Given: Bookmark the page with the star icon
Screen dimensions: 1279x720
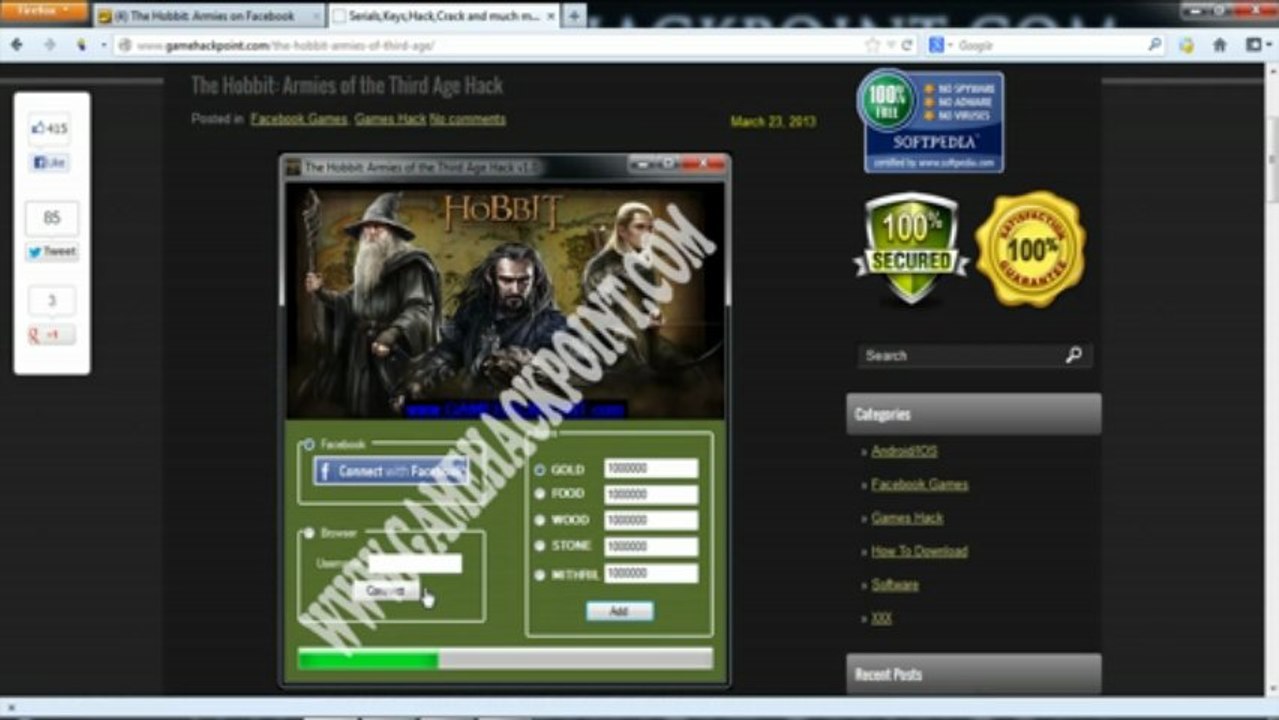Looking at the screenshot, I should coord(872,45).
